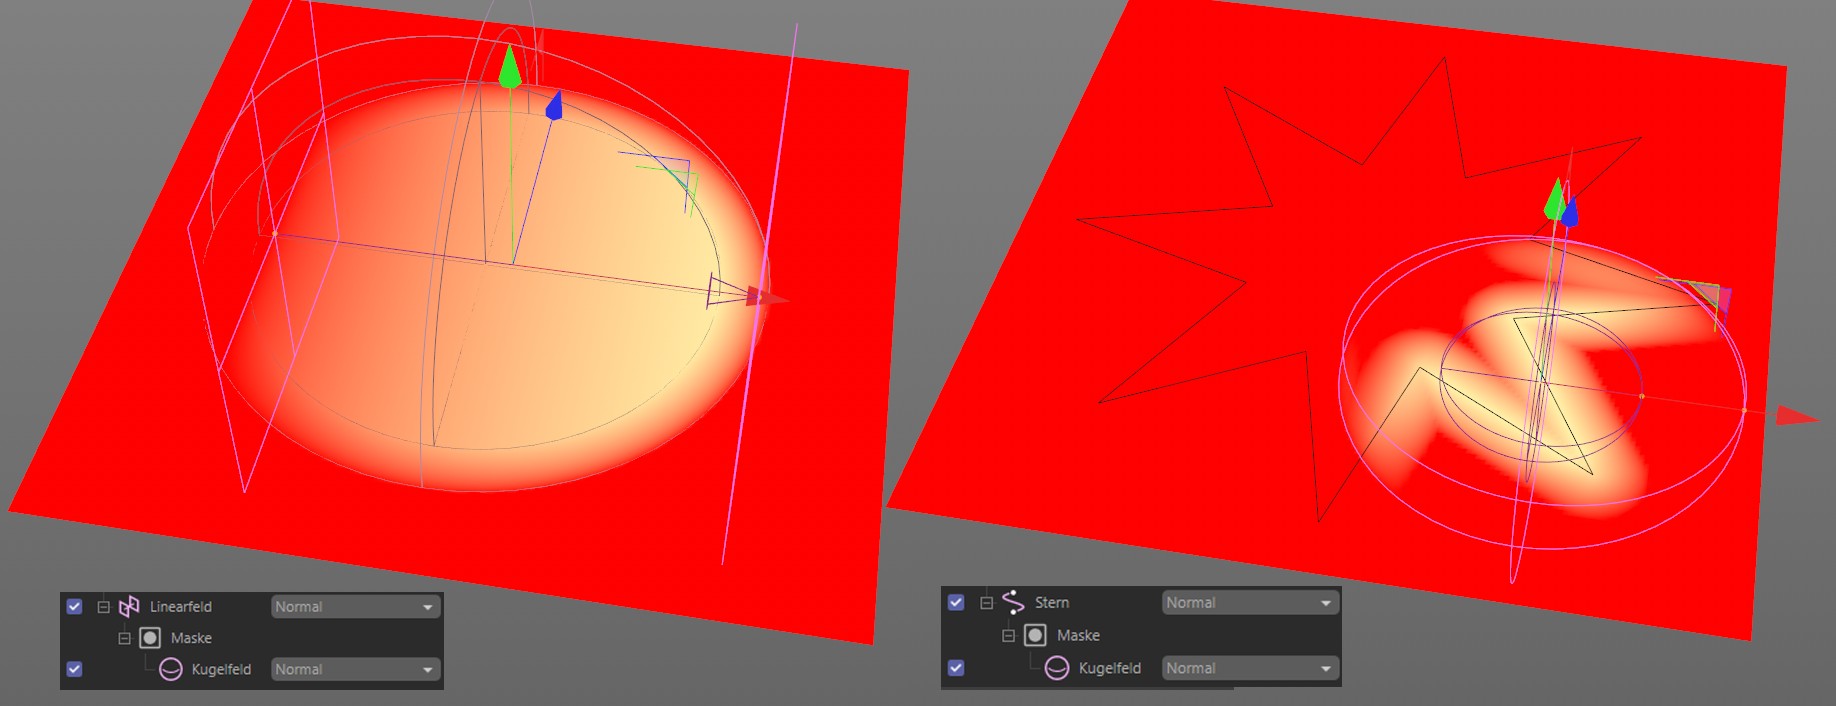Click the Kugelfeld sphere icon under Linearfeld
This screenshot has width=1836, height=706.
coord(171,669)
